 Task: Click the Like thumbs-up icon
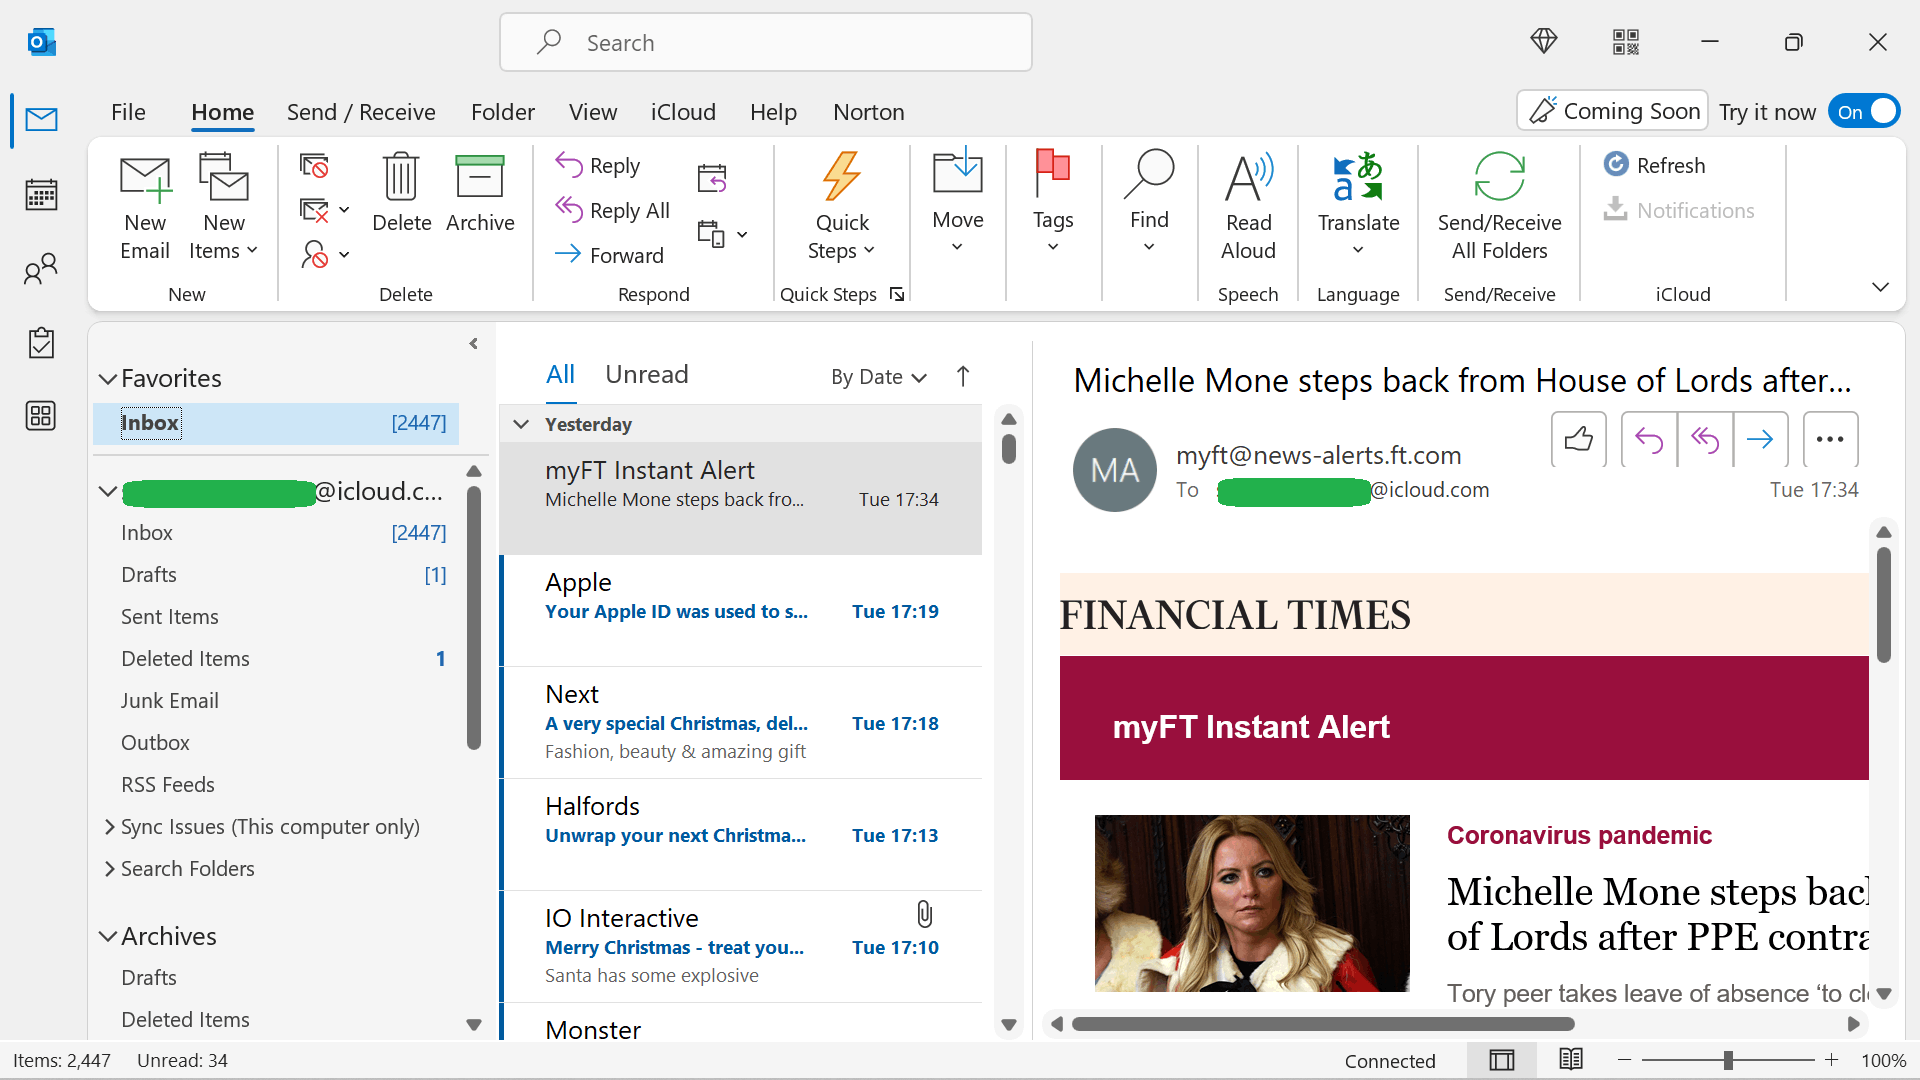click(x=1579, y=439)
